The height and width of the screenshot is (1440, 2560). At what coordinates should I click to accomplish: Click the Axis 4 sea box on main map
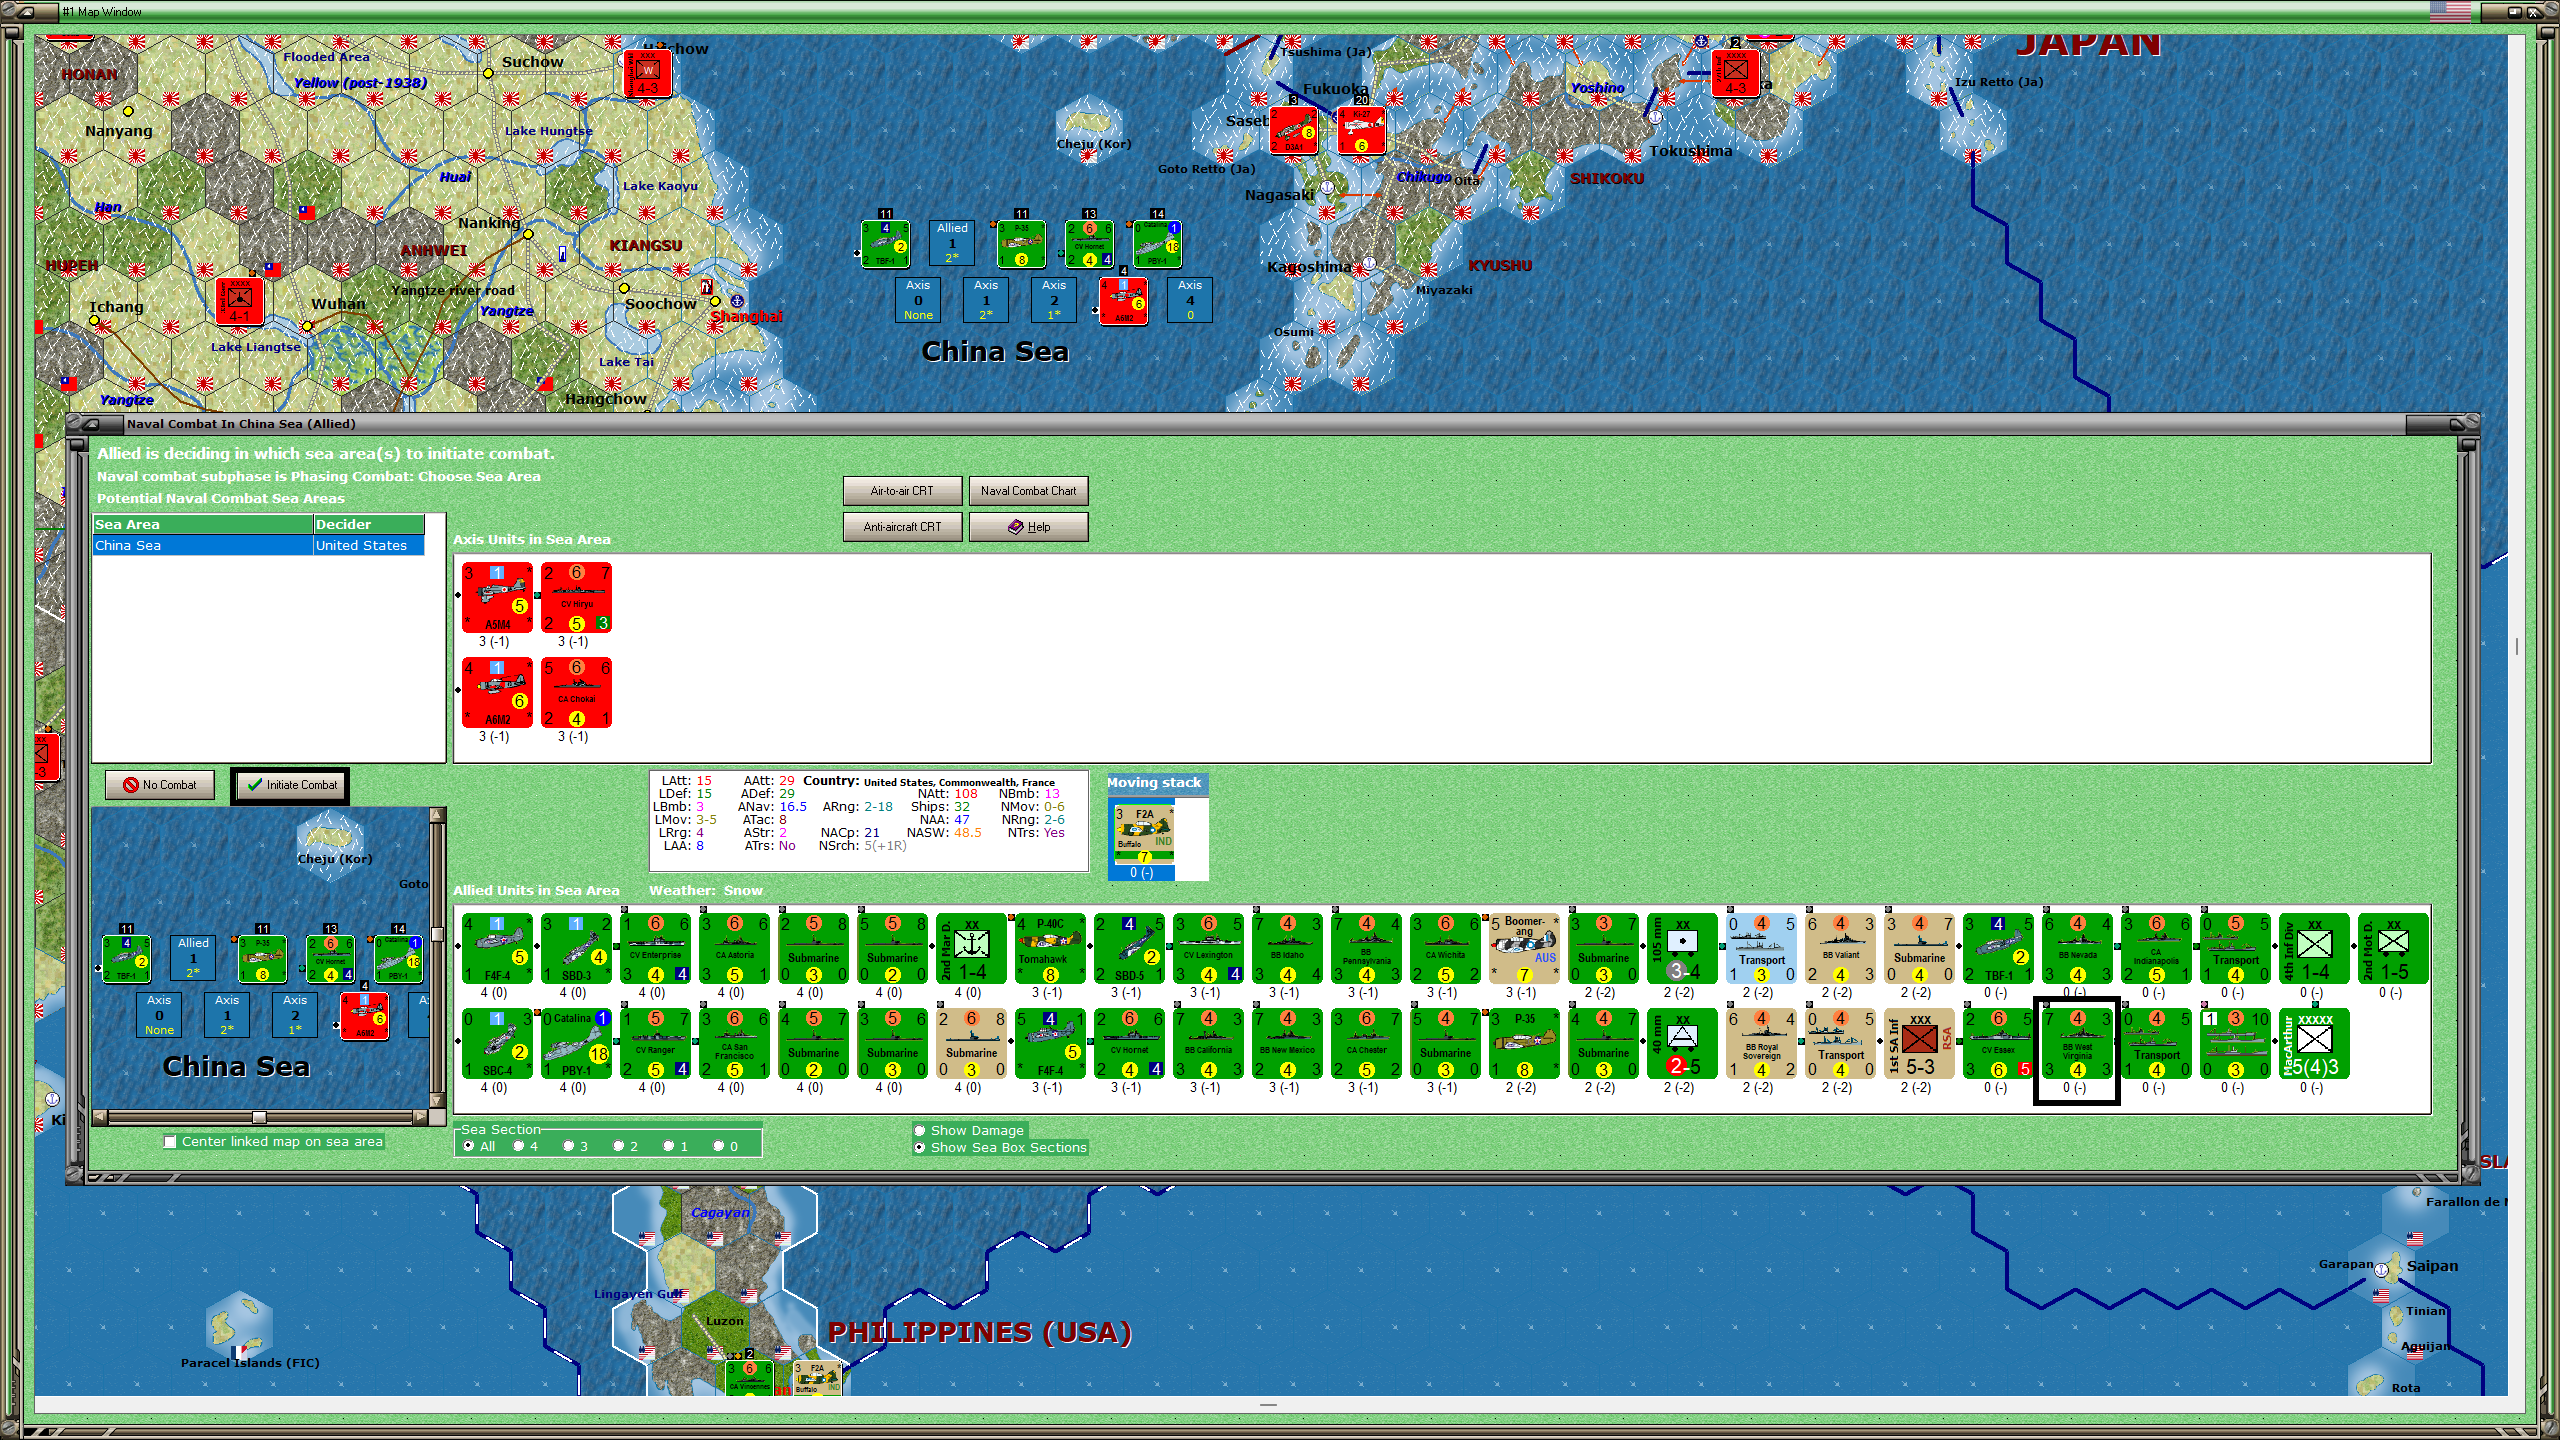1190,300
